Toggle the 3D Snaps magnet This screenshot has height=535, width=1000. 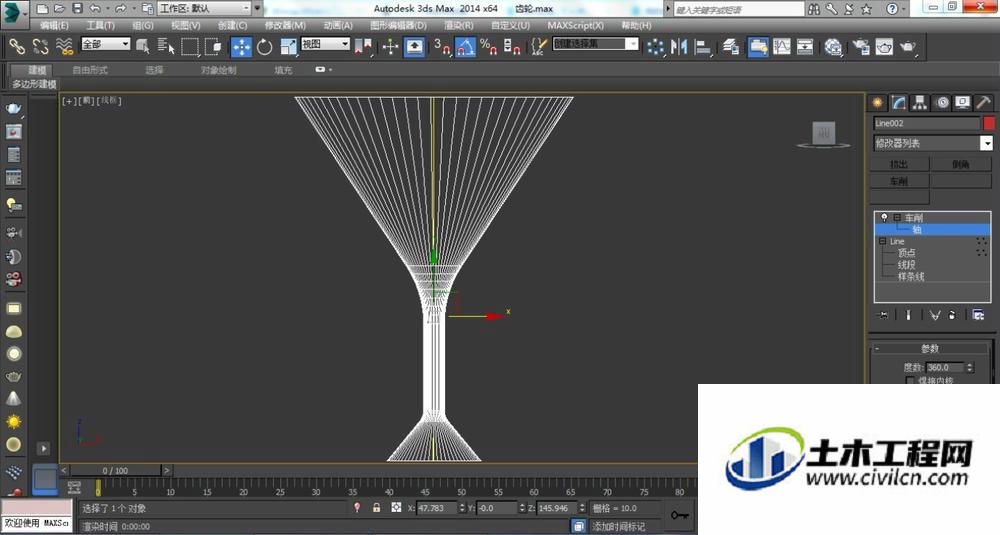442,47
